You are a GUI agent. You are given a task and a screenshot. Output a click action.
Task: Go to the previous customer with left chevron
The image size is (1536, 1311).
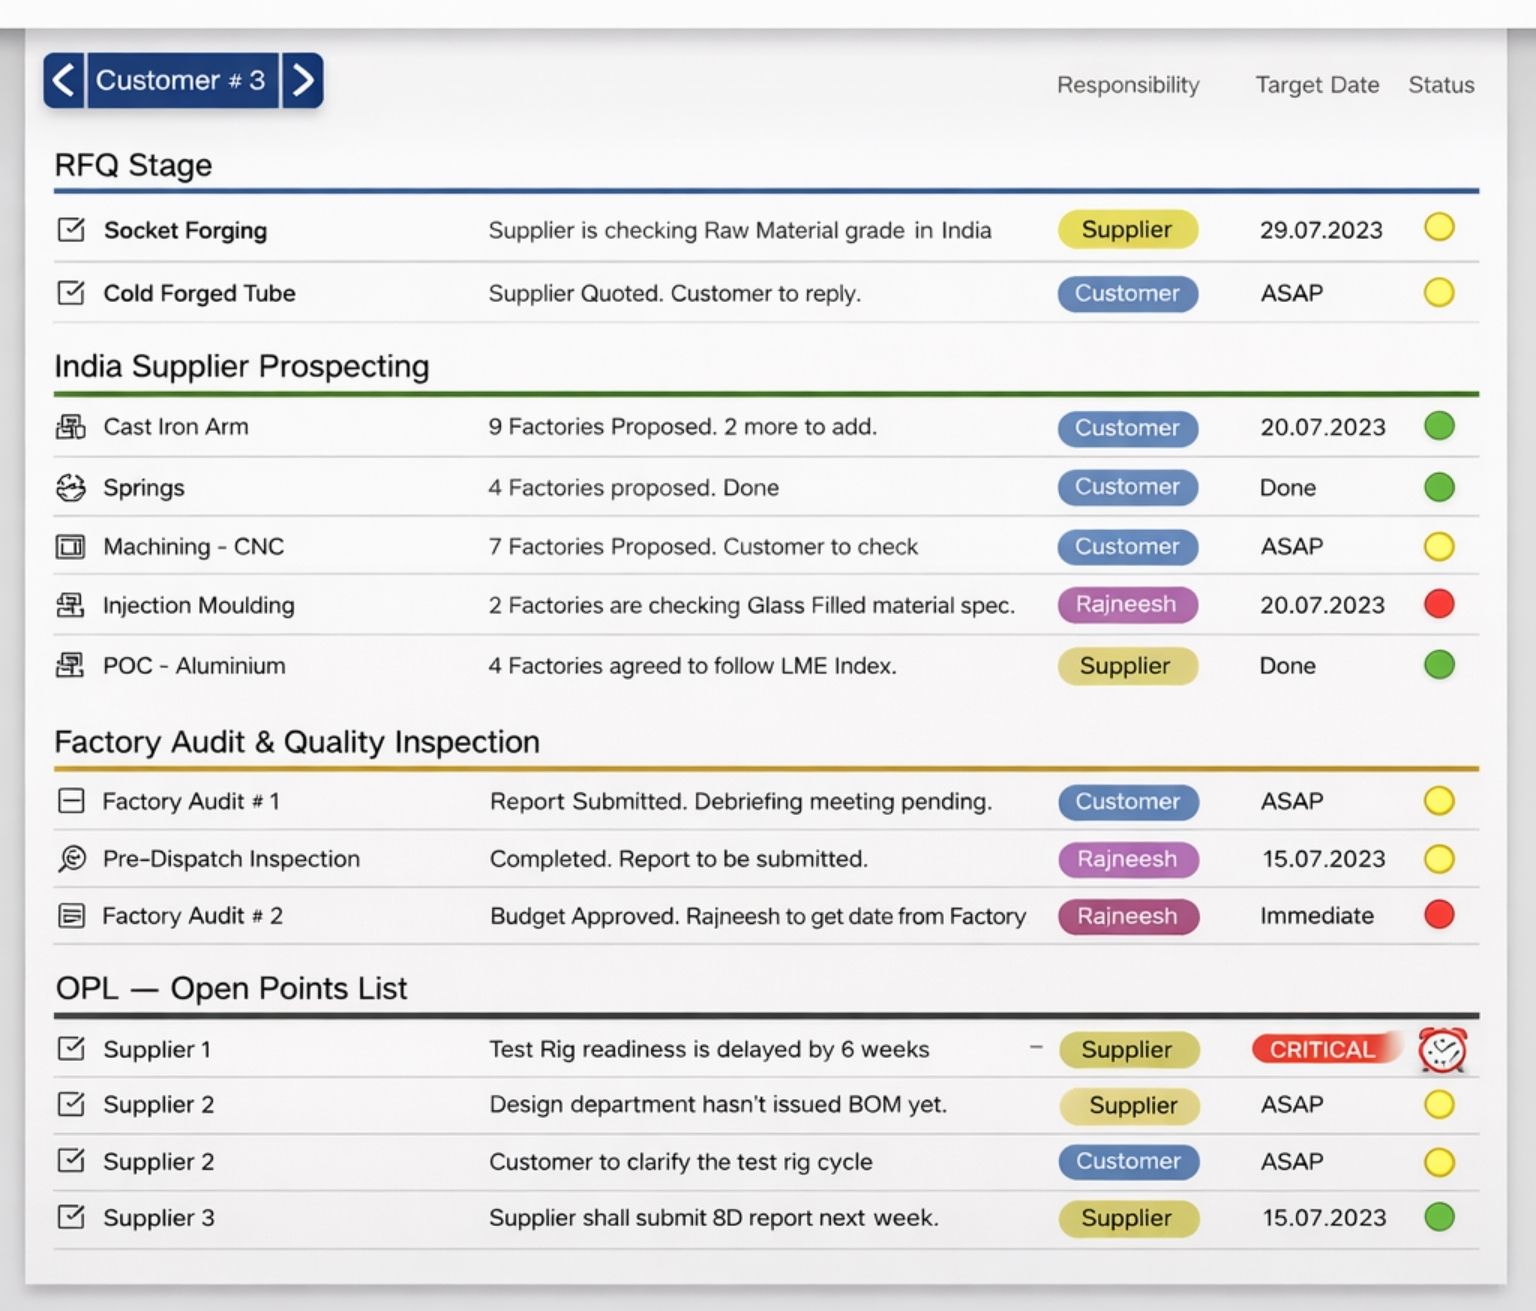tap(63, 80)
